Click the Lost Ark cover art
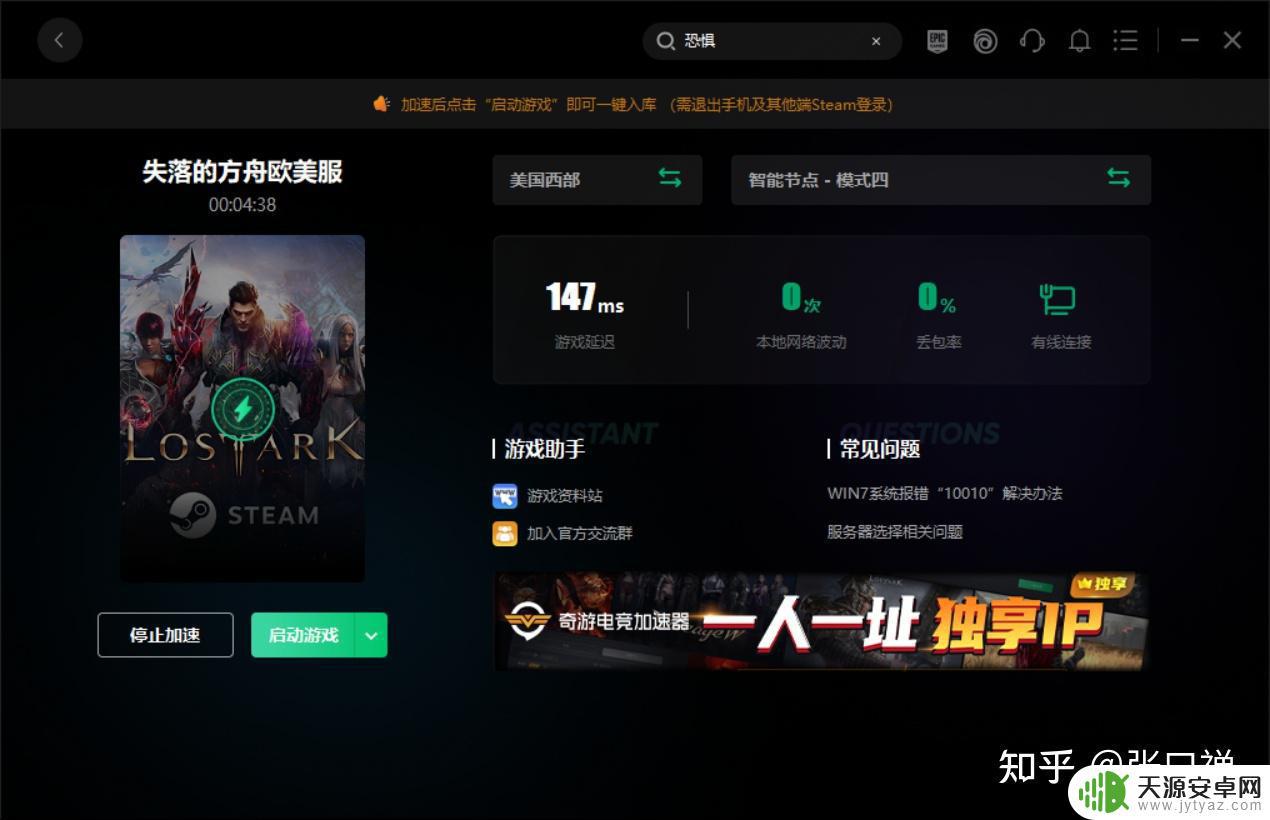 [x=242, y=408]
